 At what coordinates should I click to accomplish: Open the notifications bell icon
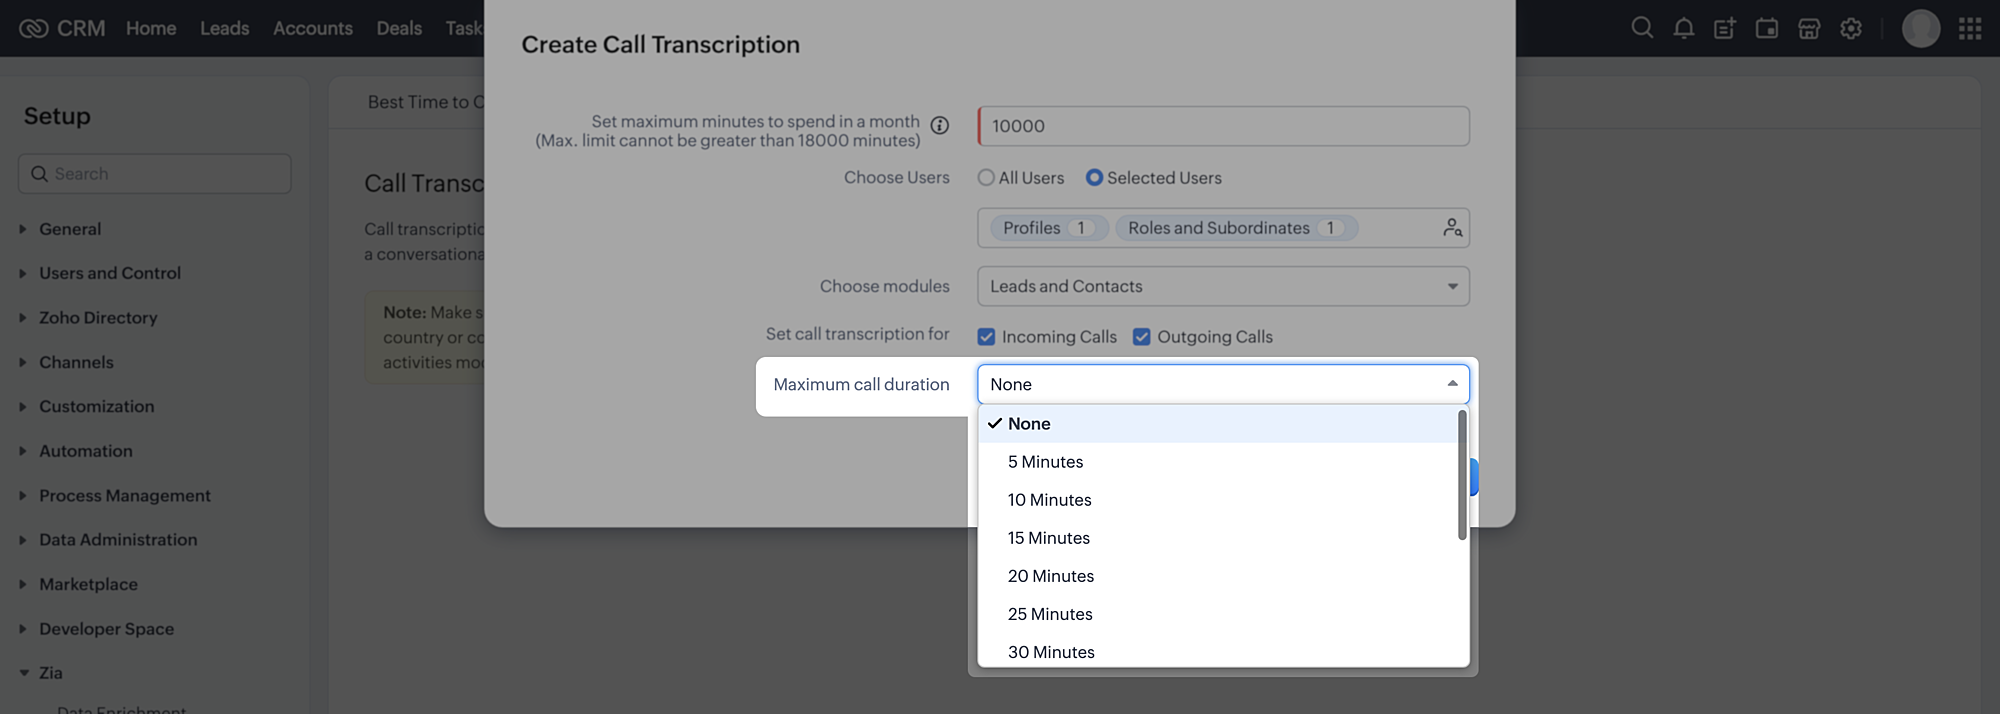(x=1684, y=28)
